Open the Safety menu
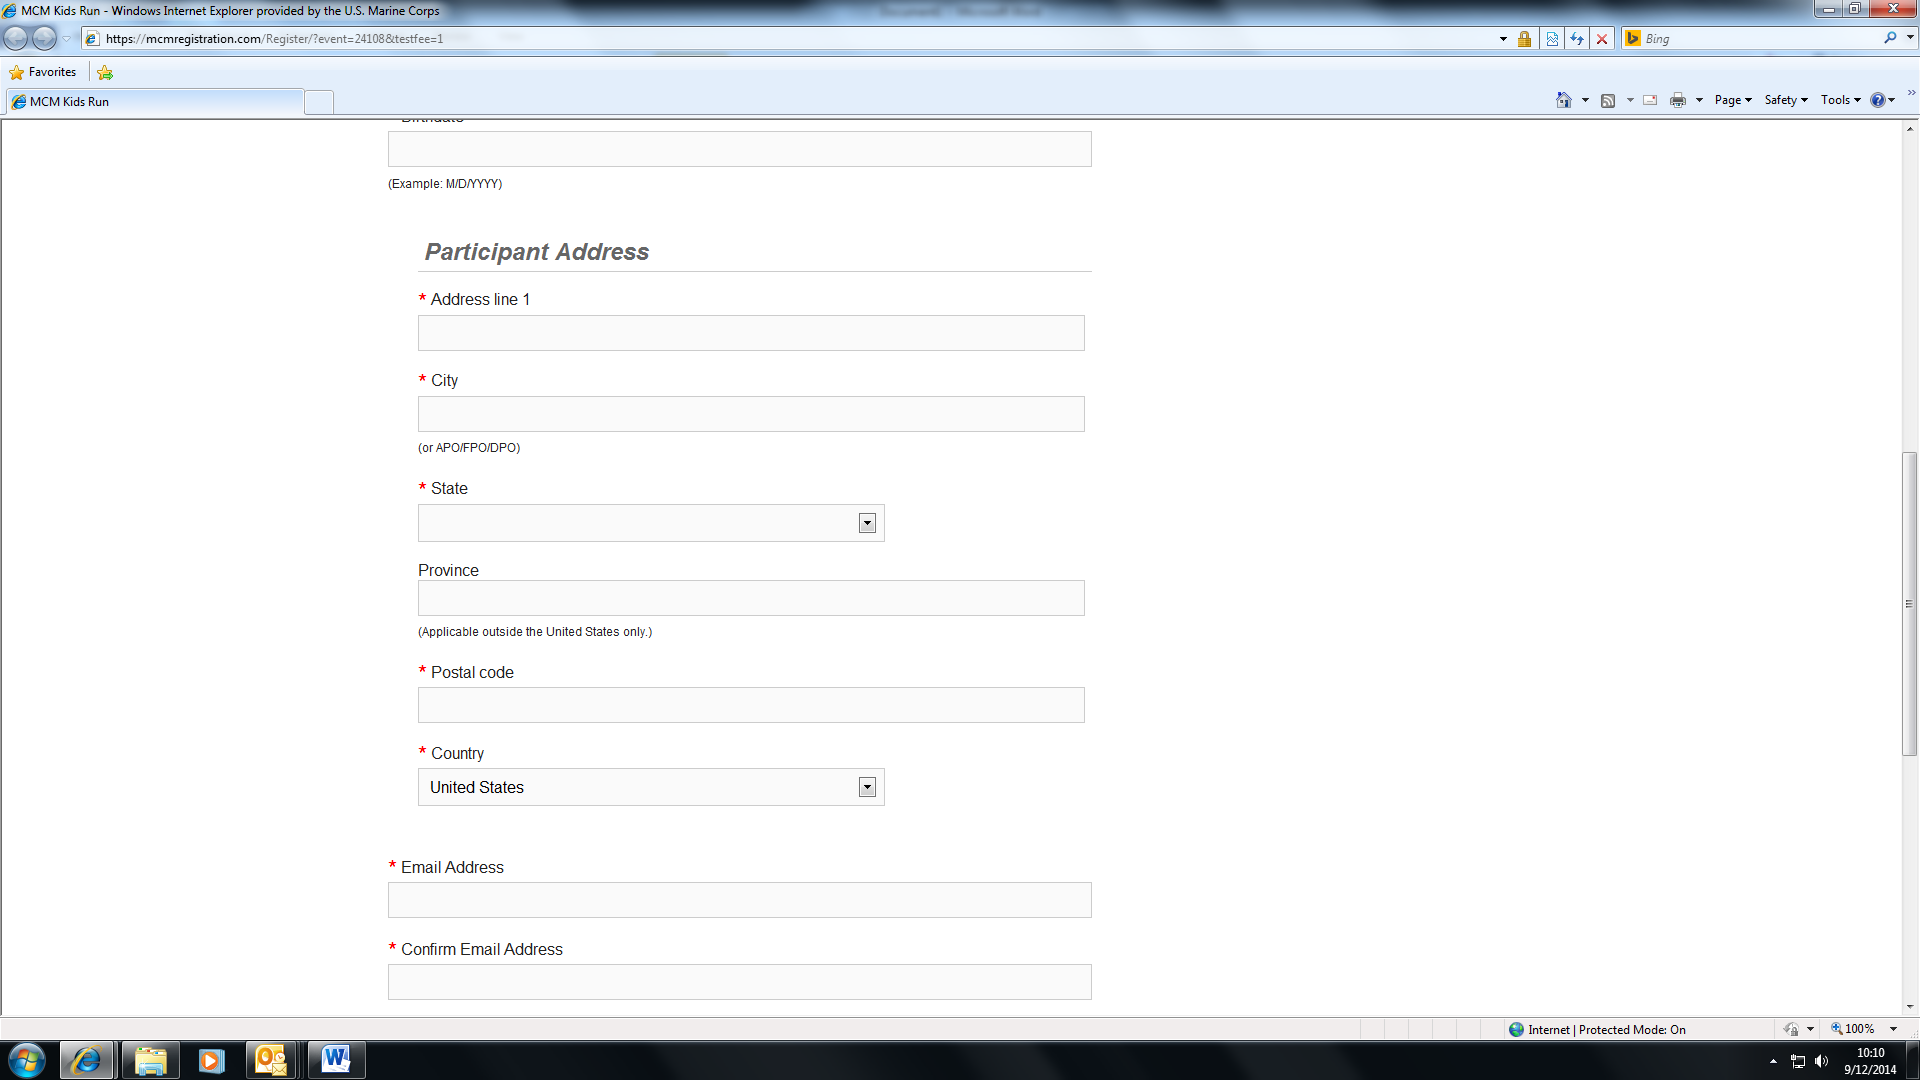The width and height of the screenshot is (1920, 1080). click(x=1785, y=100)
